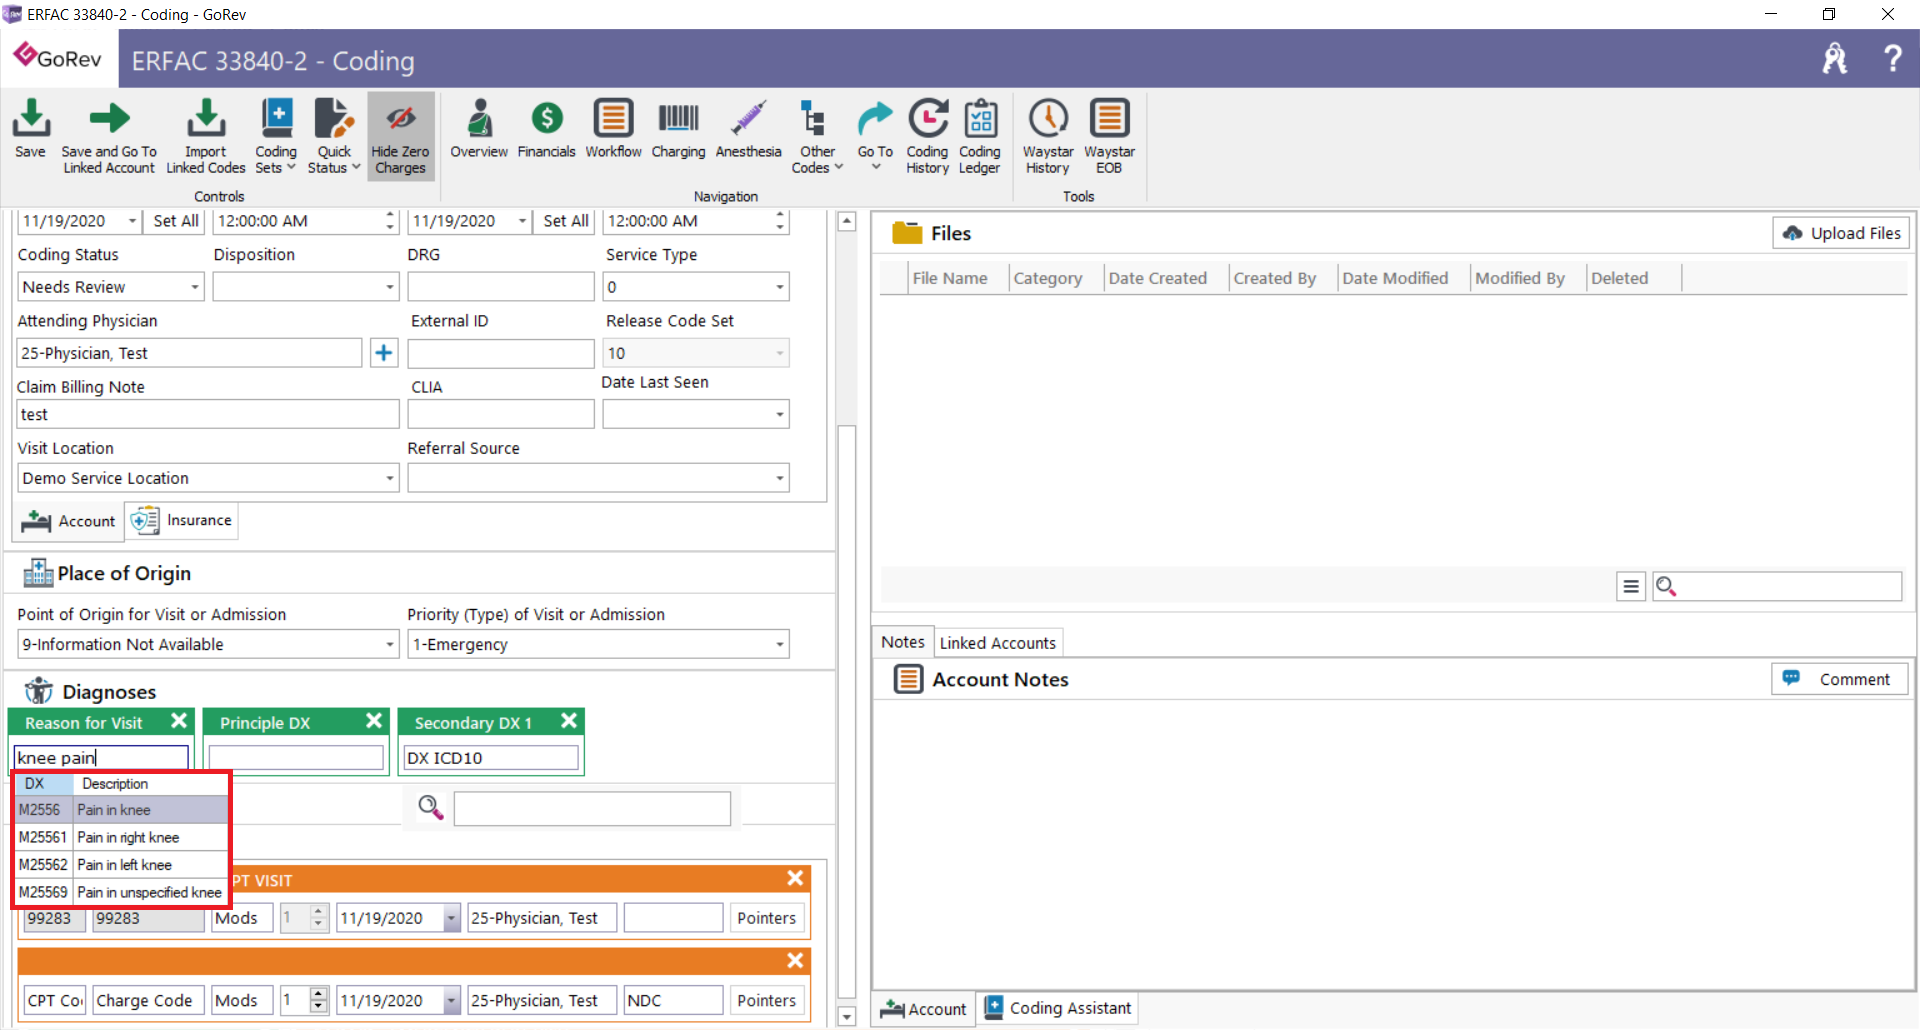
Task: Sort by File Name column header
Action: pyautogui.click(x=949, y=278)
